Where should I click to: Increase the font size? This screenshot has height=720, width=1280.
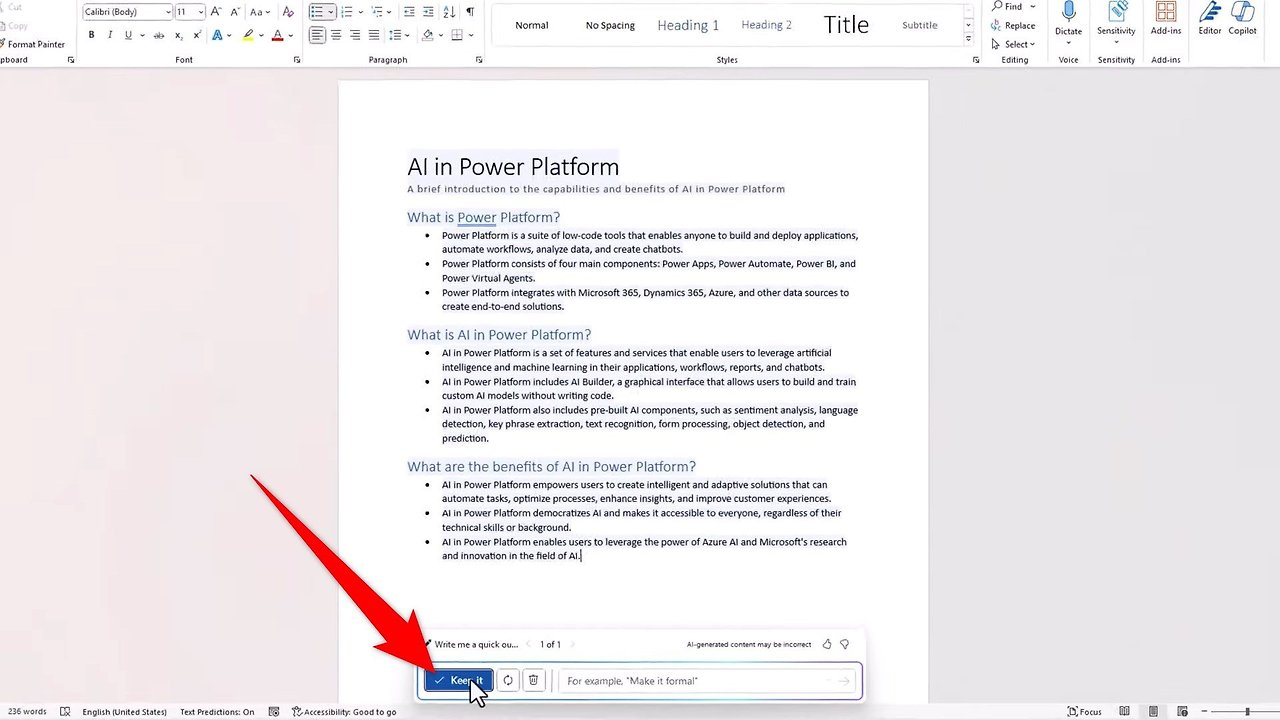click(216, 12)
